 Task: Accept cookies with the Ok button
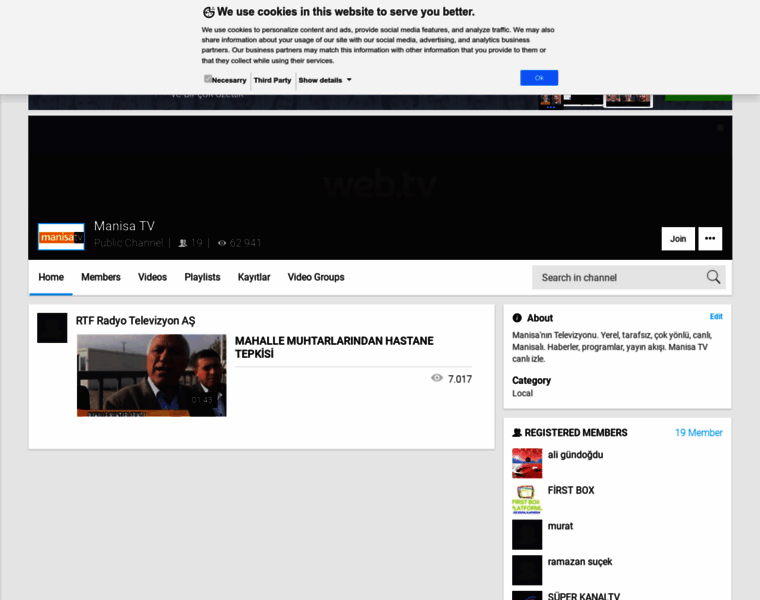coord(538,78)
